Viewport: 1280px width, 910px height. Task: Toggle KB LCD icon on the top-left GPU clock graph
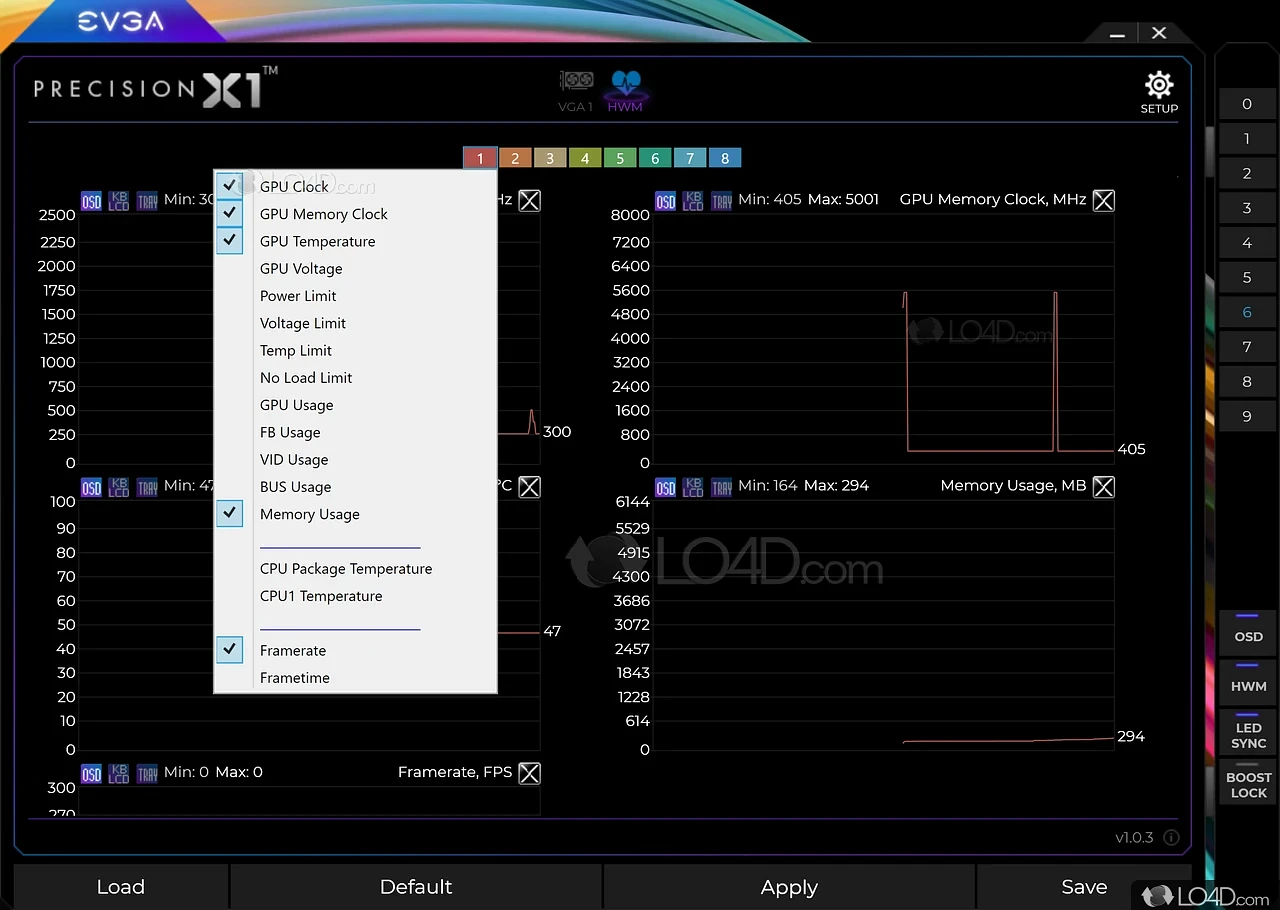pyautogui.click(x=119, y=201)
